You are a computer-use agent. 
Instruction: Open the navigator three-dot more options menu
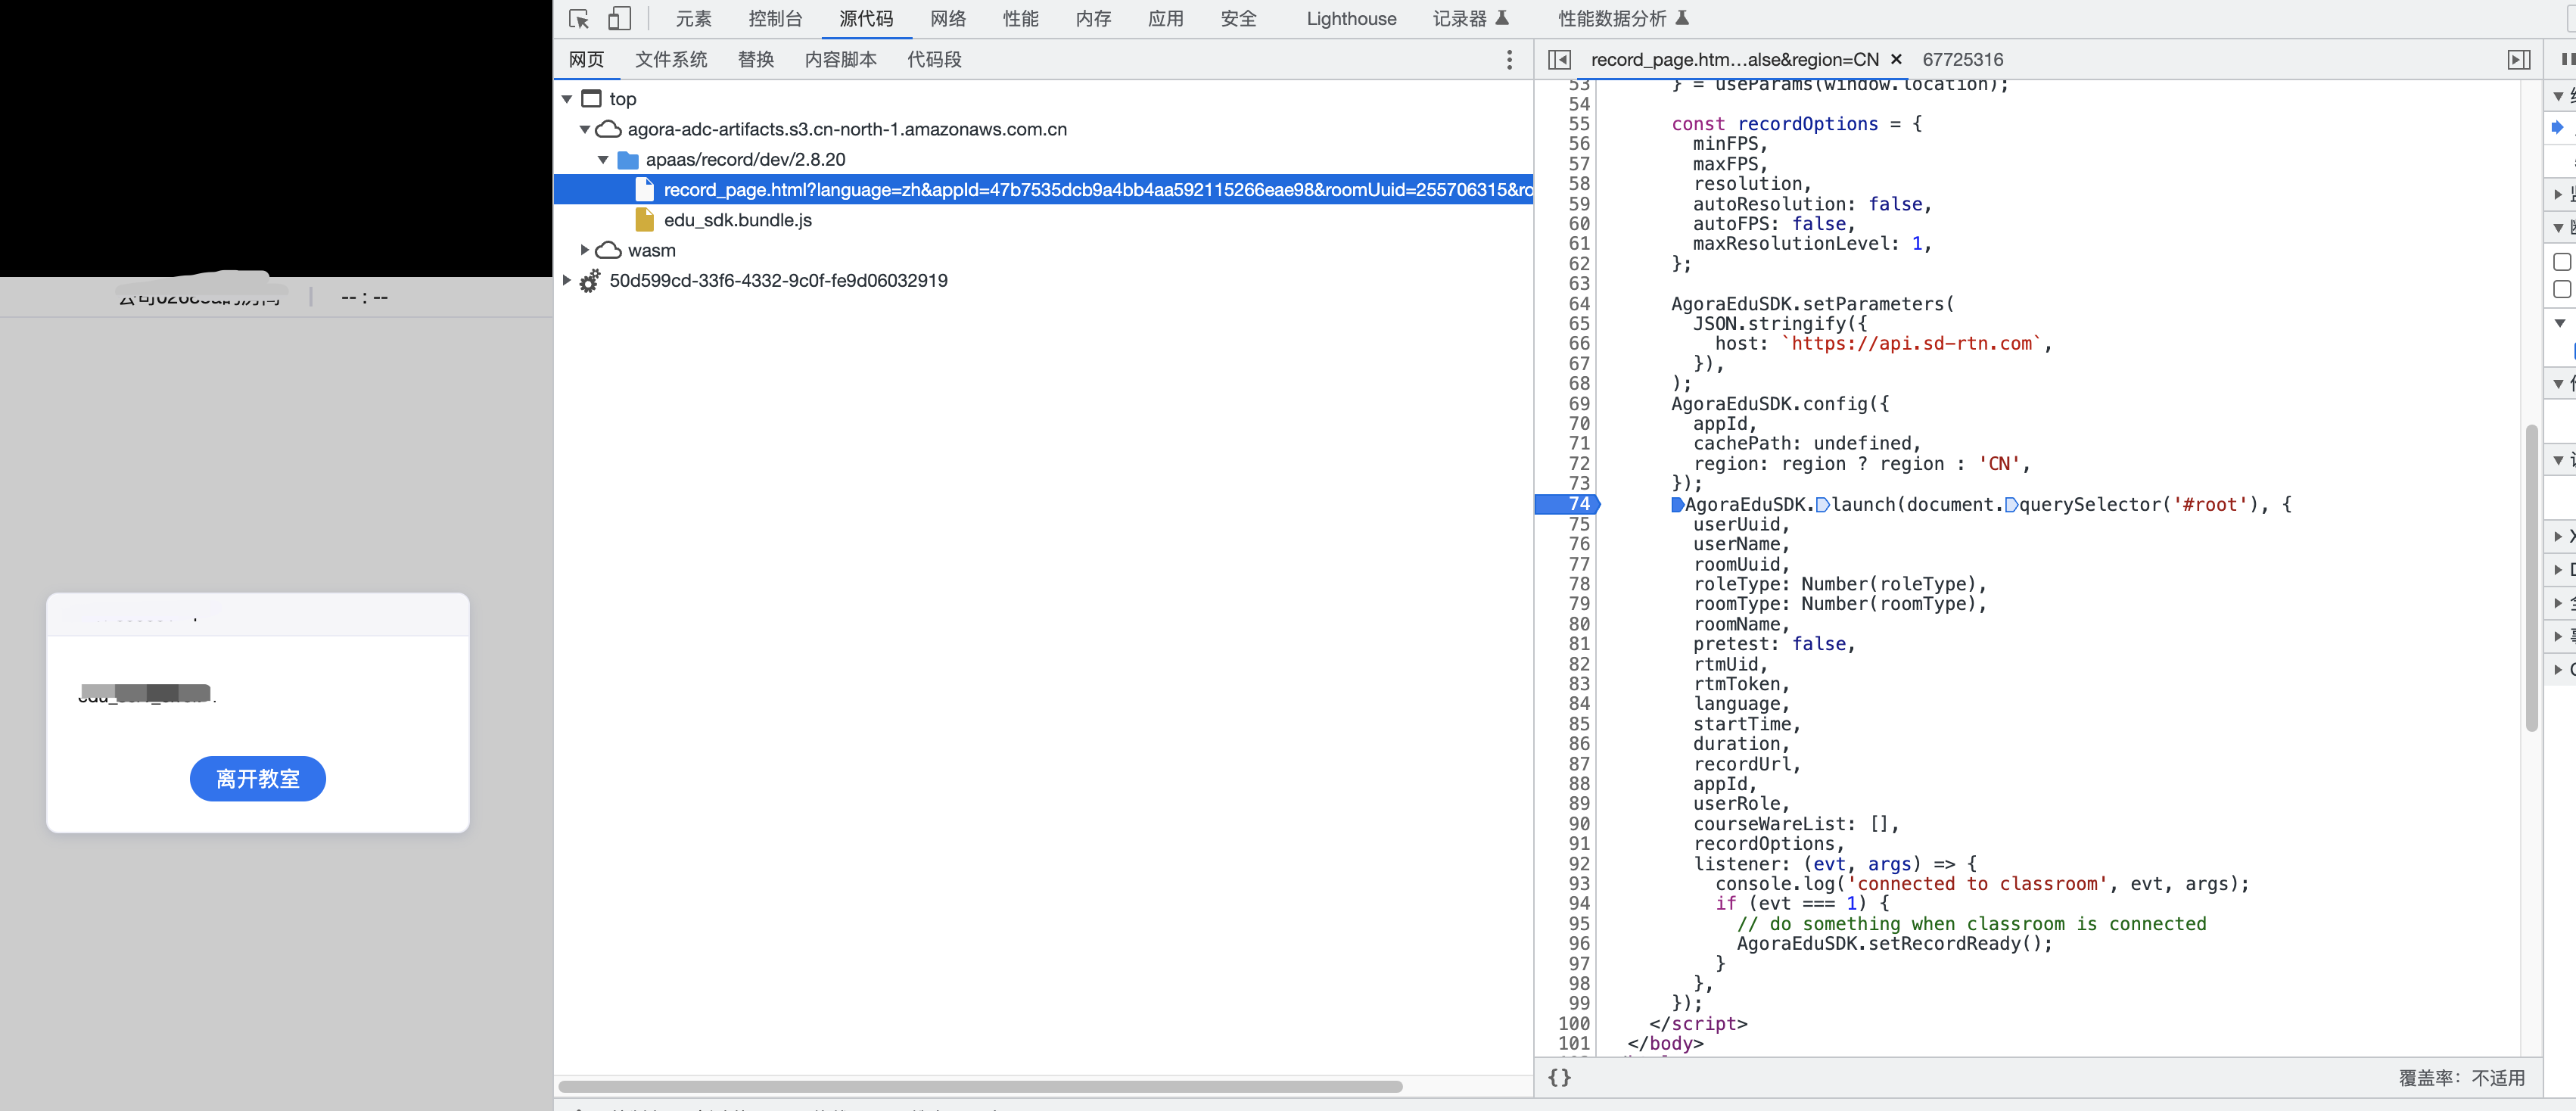[1509, 60]
